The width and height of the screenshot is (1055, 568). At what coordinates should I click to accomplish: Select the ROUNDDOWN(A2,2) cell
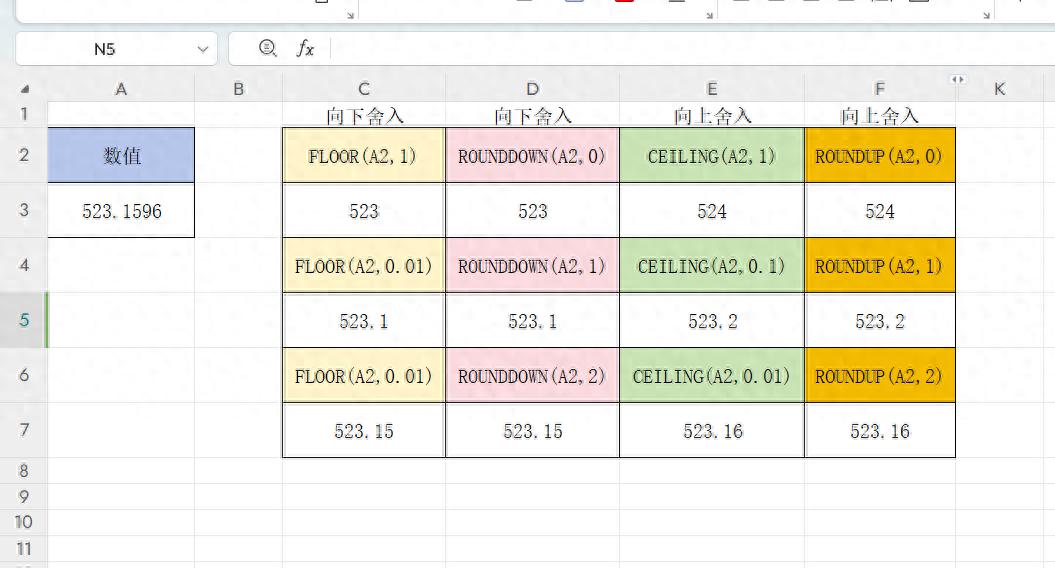pyautogui.click(x=532, y=375)
